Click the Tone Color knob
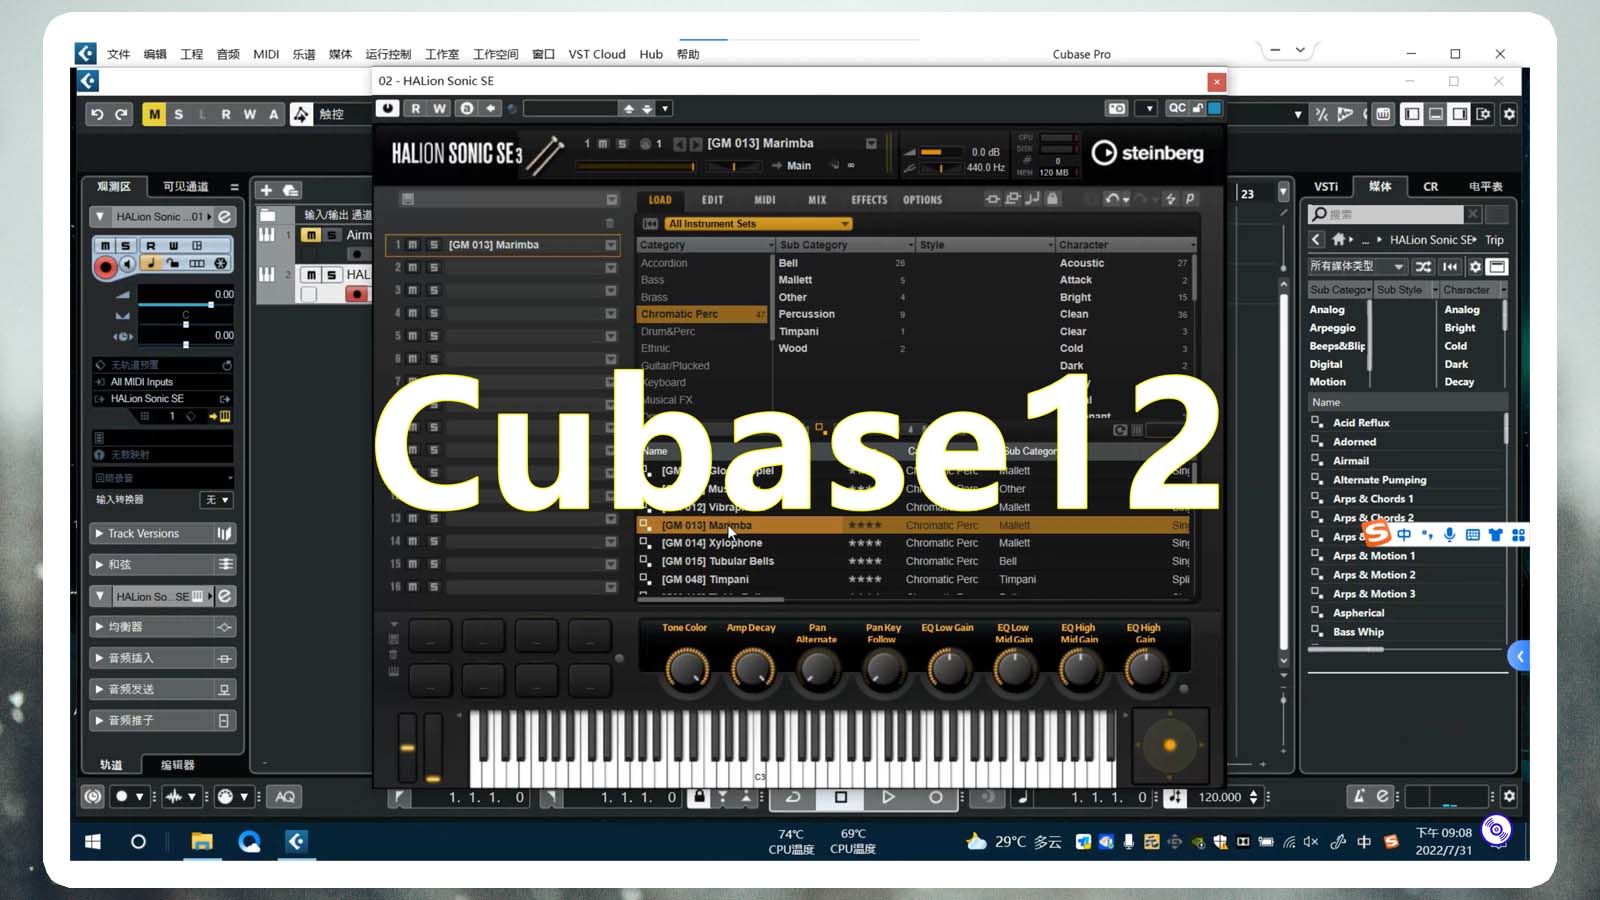The image size is (1600, 900). 686,668
